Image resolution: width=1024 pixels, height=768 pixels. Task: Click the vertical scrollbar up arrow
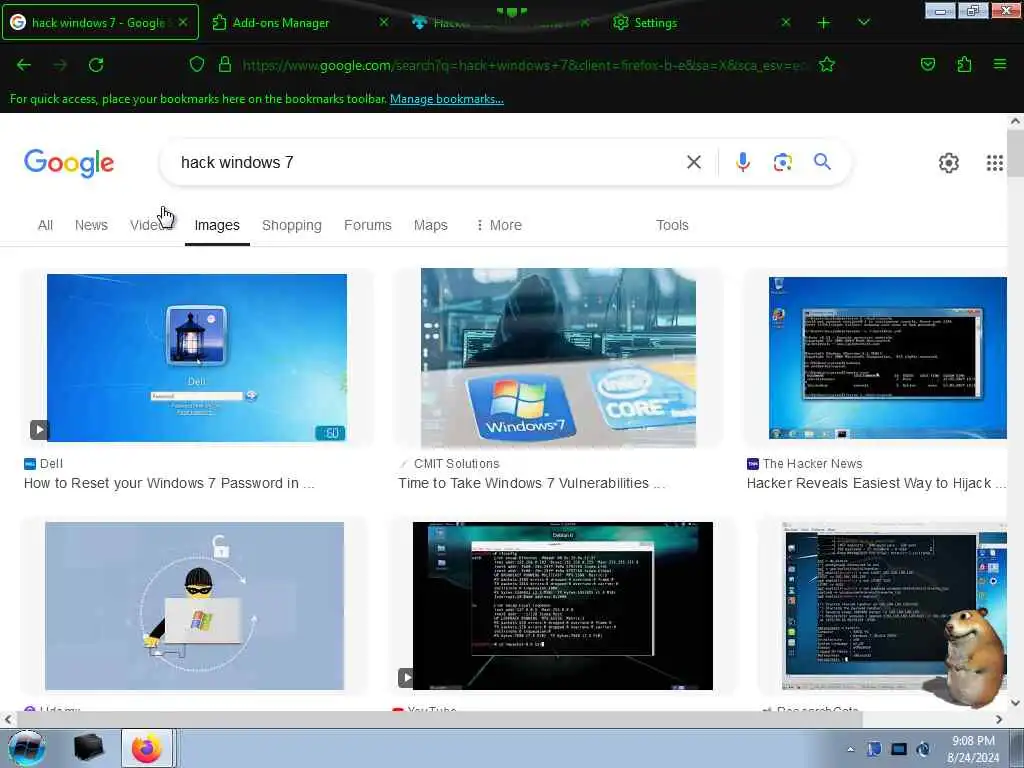click(x=1015, y=121)
